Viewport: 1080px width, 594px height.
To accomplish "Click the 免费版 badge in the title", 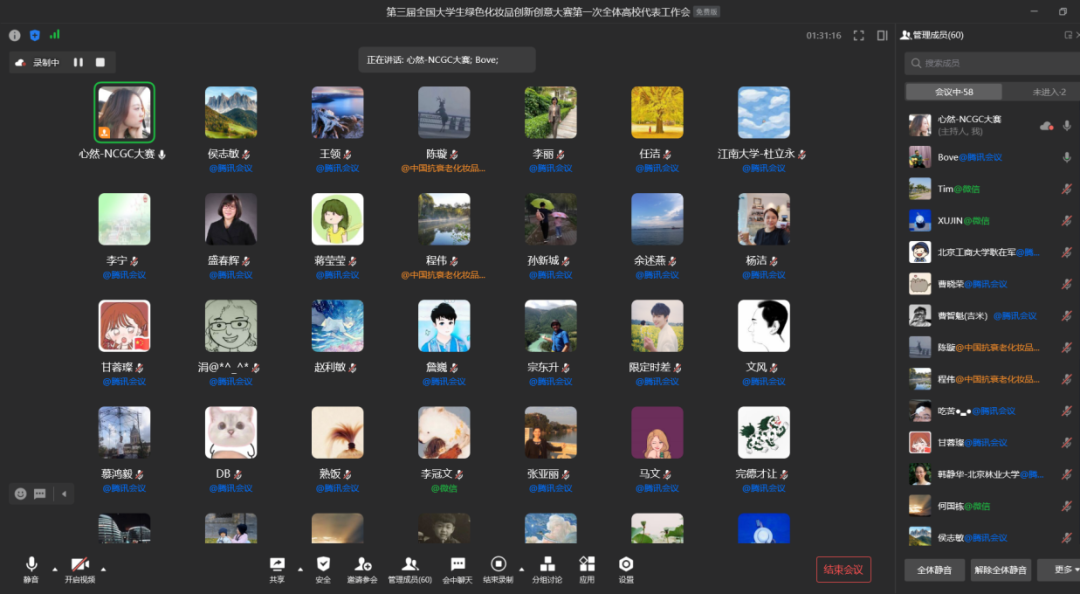I will pyautogui.click(x=706, y=12).
